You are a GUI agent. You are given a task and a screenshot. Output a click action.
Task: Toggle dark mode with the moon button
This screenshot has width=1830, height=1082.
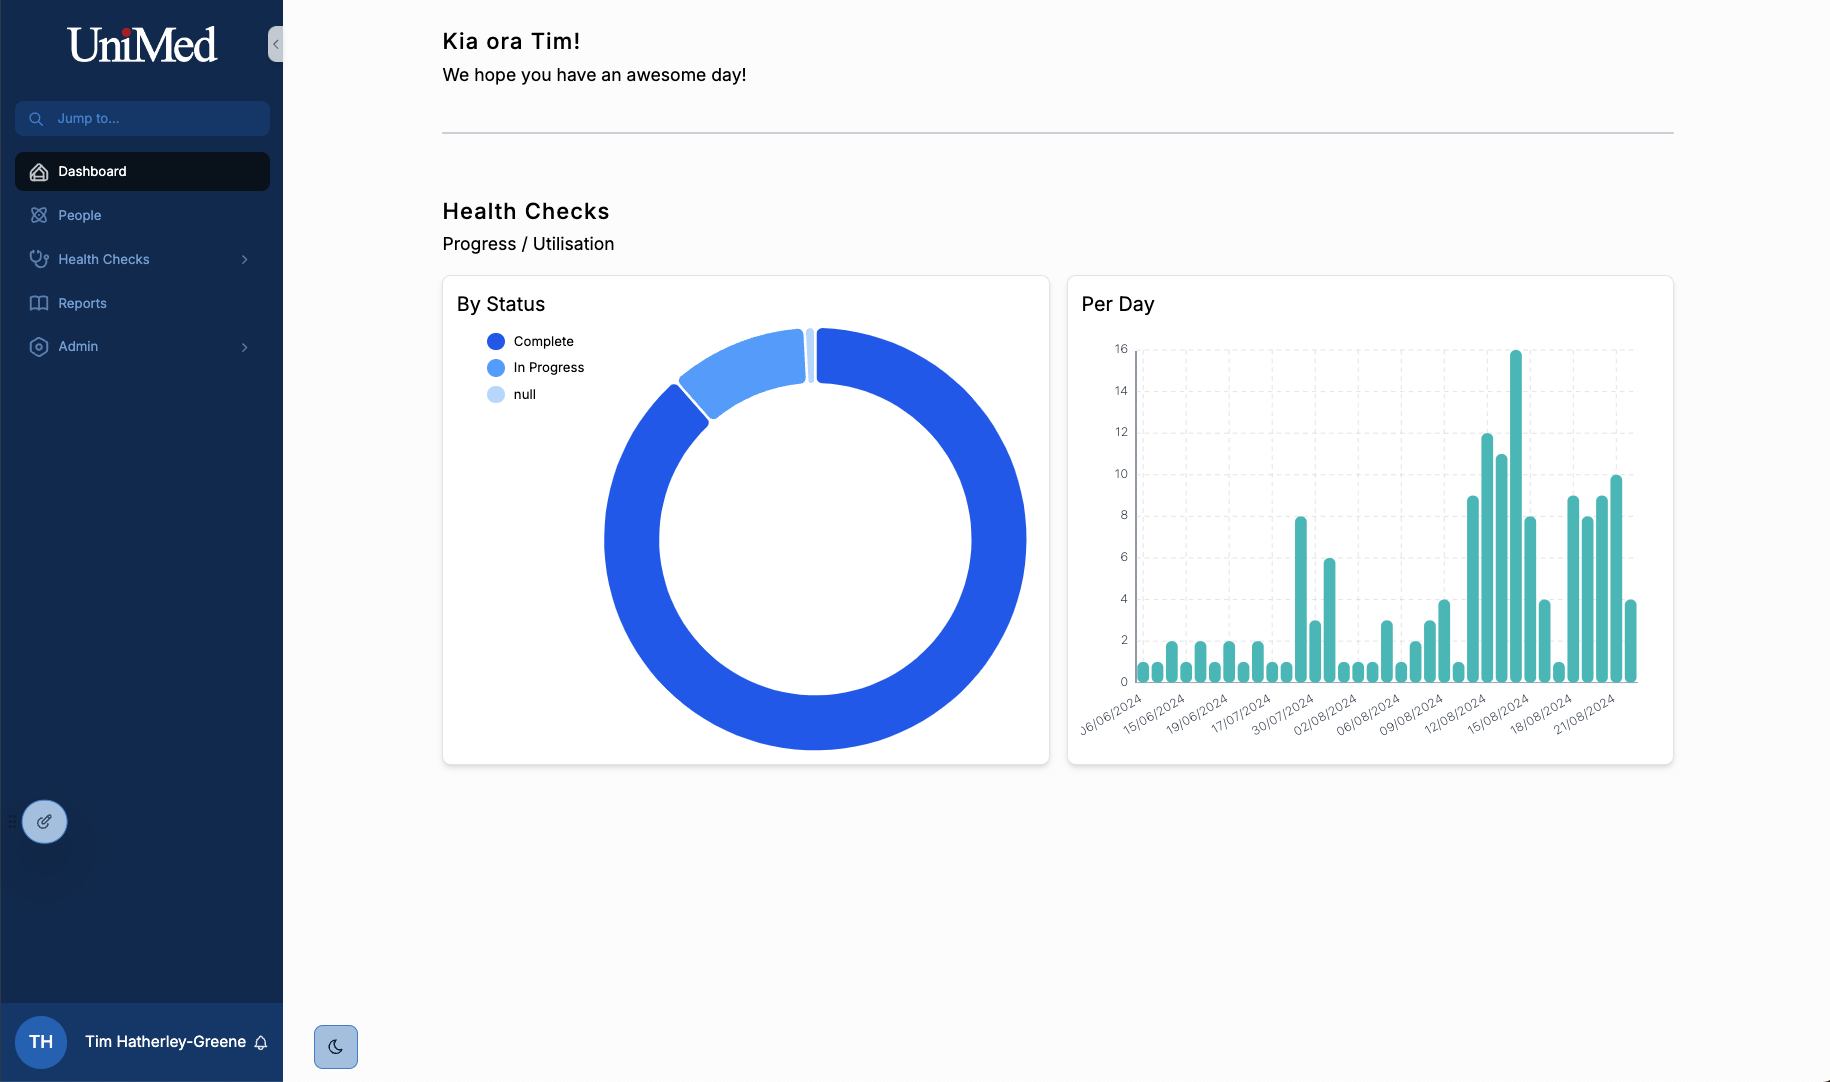(336, 1047)
